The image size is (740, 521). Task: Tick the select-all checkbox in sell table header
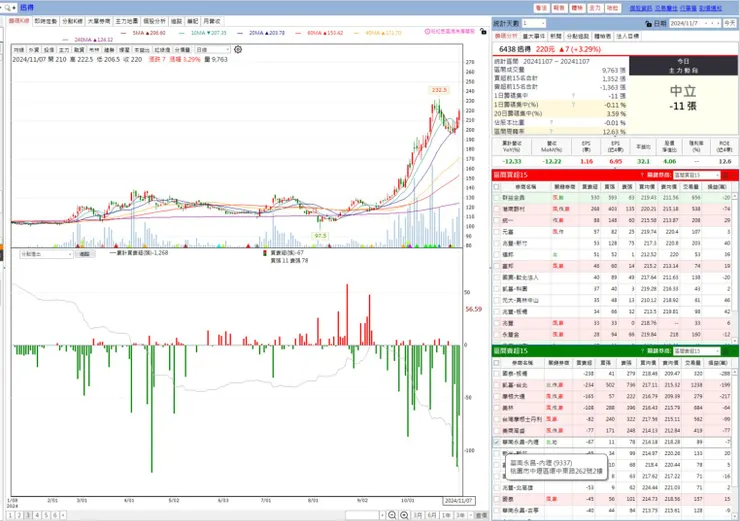pos(496,363)
